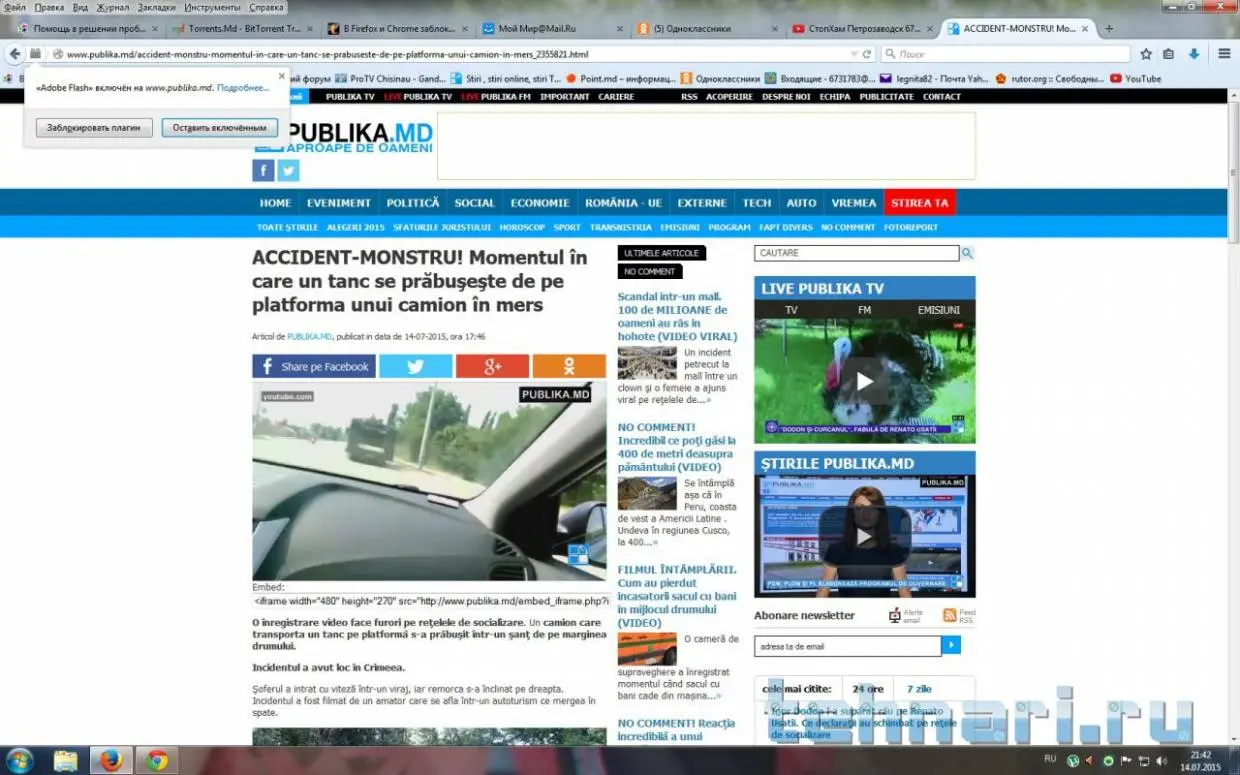Open Firefox from the taskbar

click(111, 760)
